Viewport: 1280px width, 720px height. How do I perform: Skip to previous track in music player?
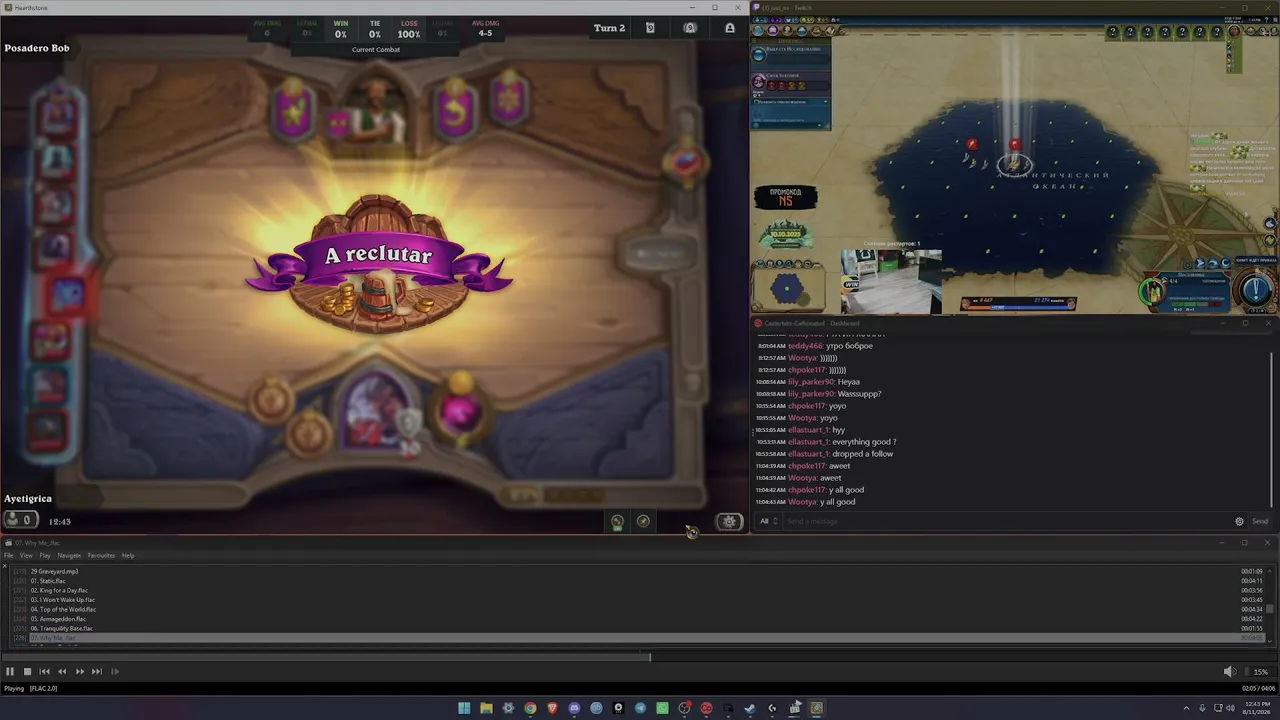[44, 672]
